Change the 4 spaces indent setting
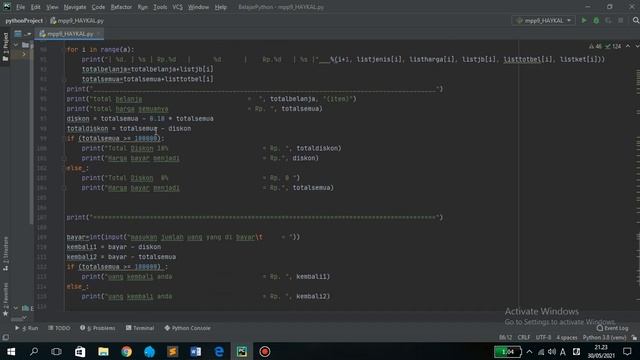This screenshot has width=640, height=360. 567,338
